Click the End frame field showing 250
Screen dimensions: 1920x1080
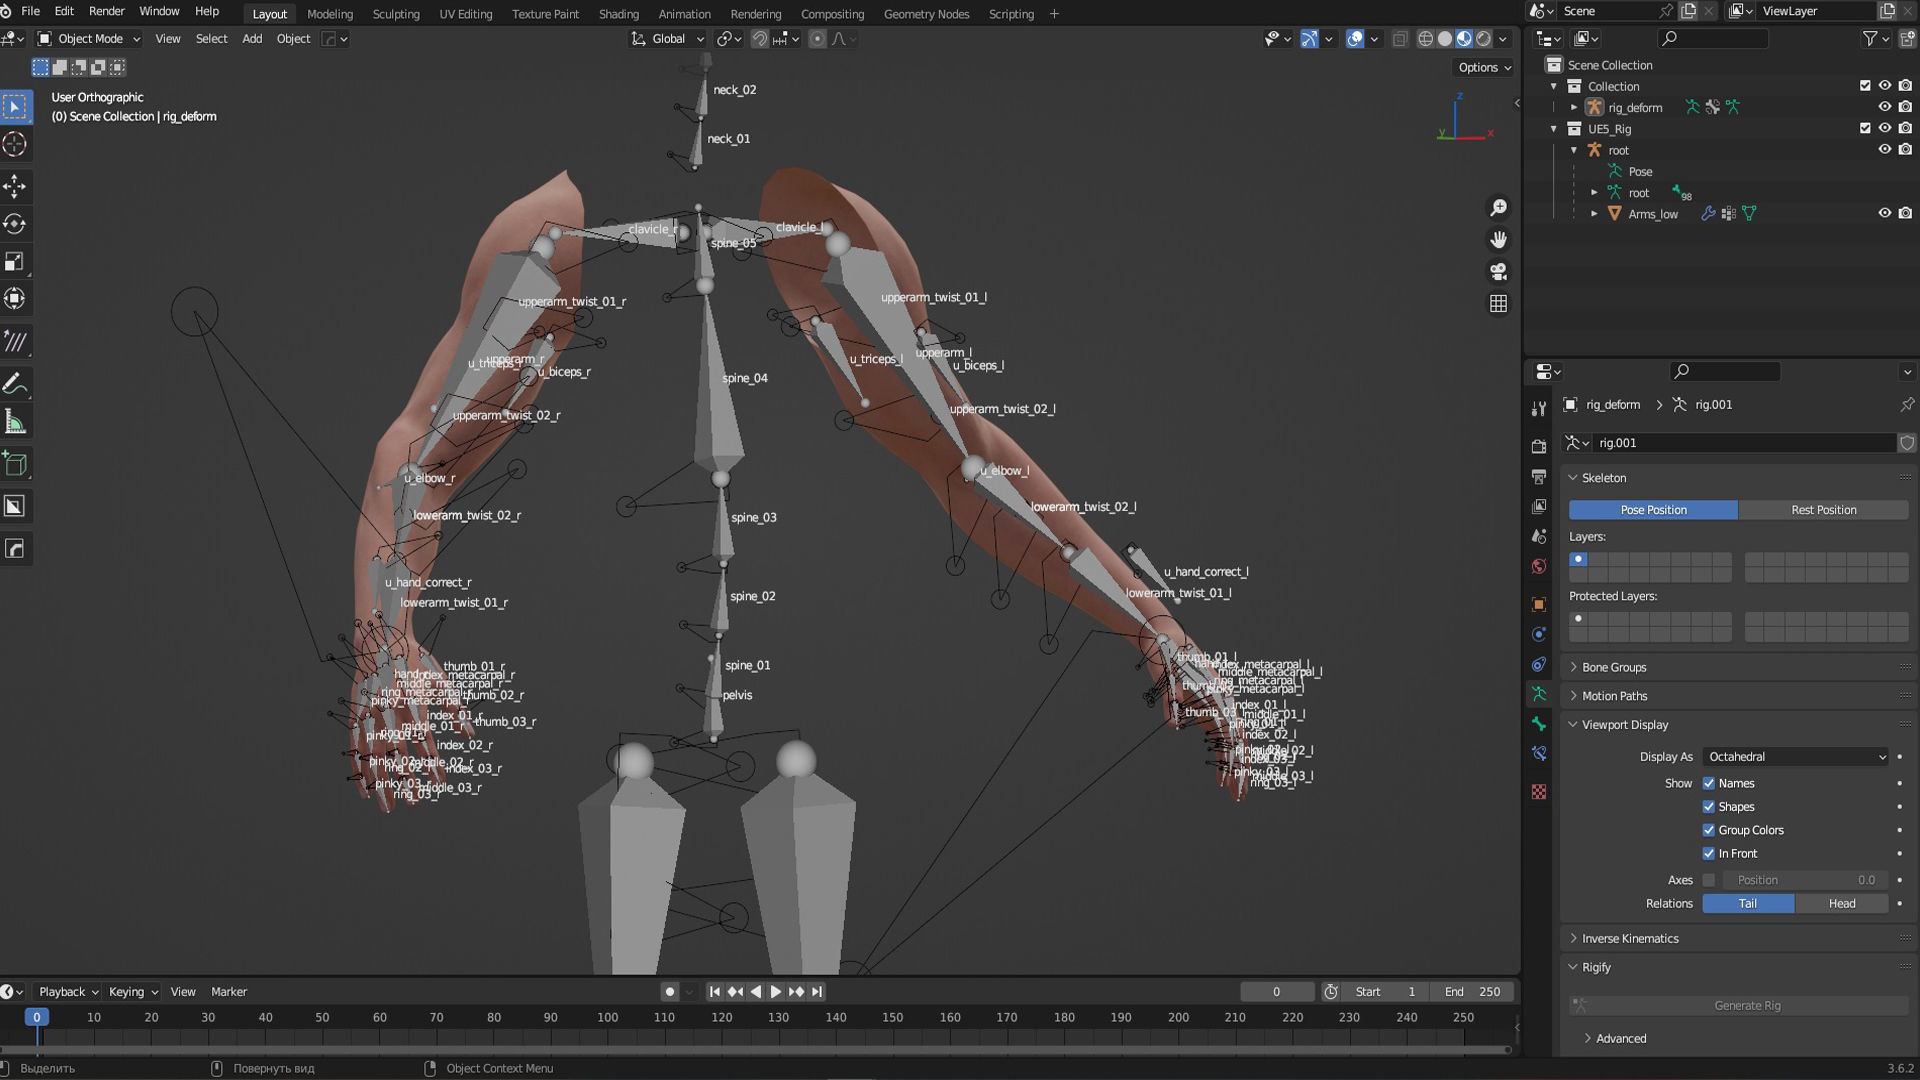[1472, 992]
